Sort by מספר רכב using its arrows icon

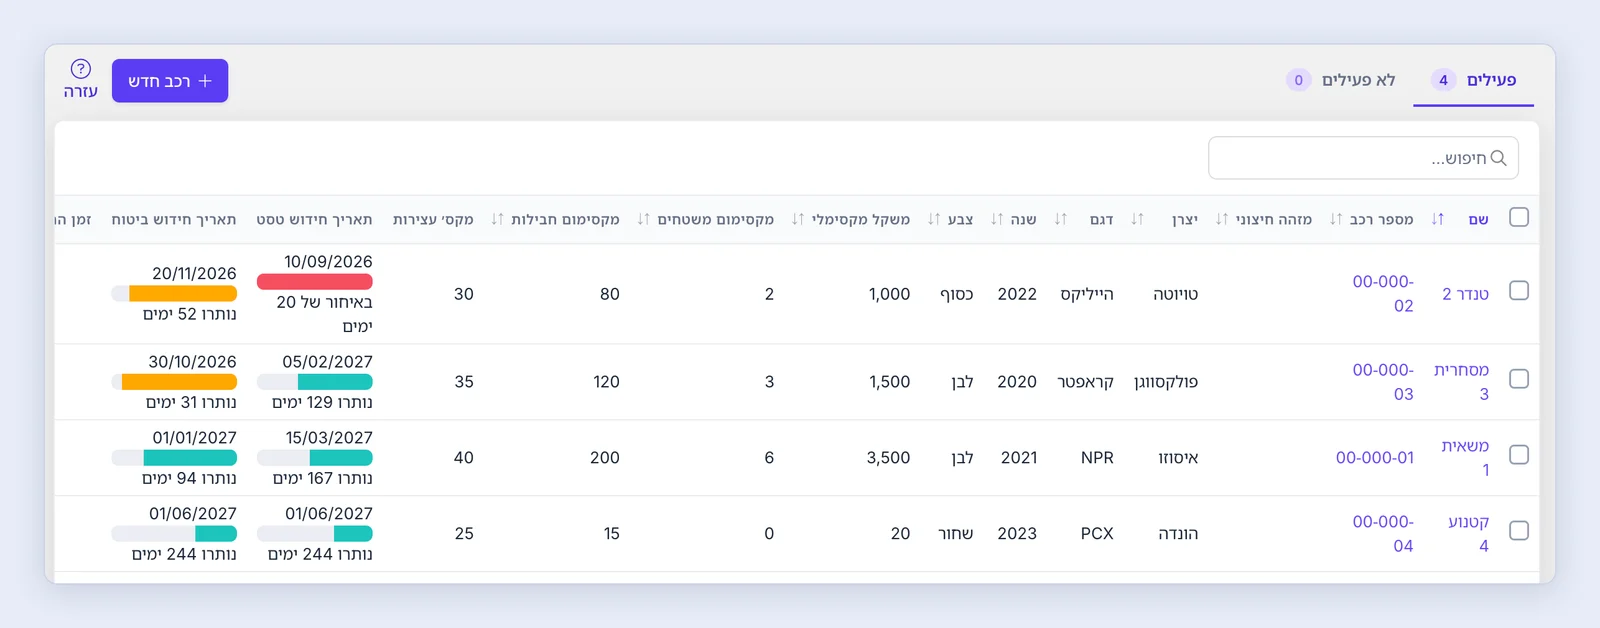point(1336,219)
